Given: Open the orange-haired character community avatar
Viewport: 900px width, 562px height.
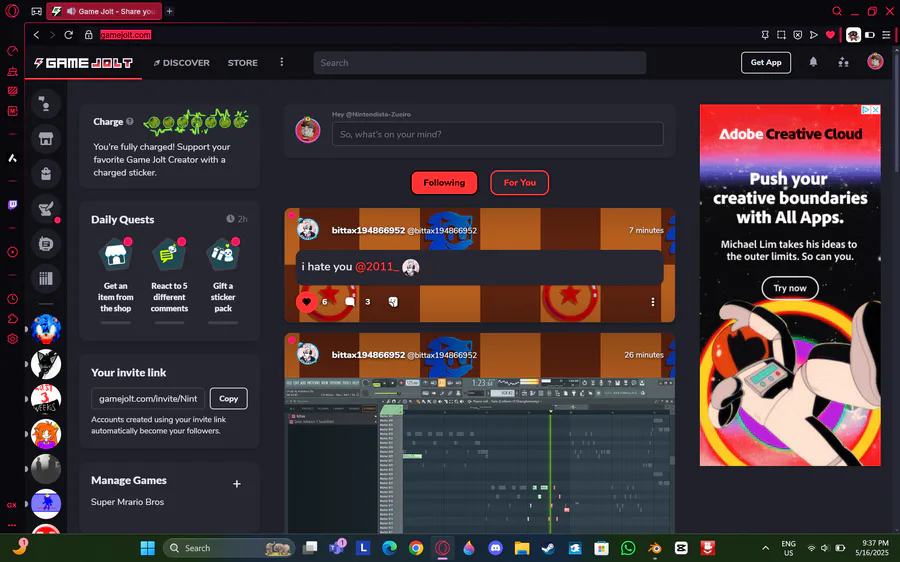Looking at the screenshot, I should [x=46, y=433].
